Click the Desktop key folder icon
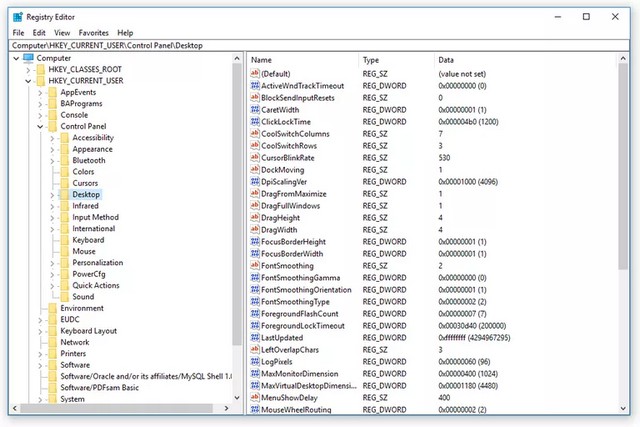The width and height of the screenshot is (640, 427). [x=64, y=195]
